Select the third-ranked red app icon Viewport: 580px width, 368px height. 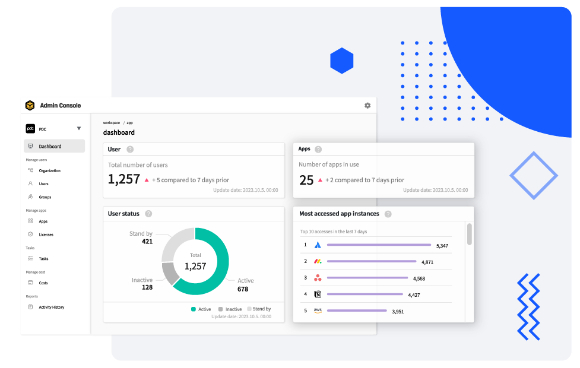pyautogui.click(x=317, y=278)
